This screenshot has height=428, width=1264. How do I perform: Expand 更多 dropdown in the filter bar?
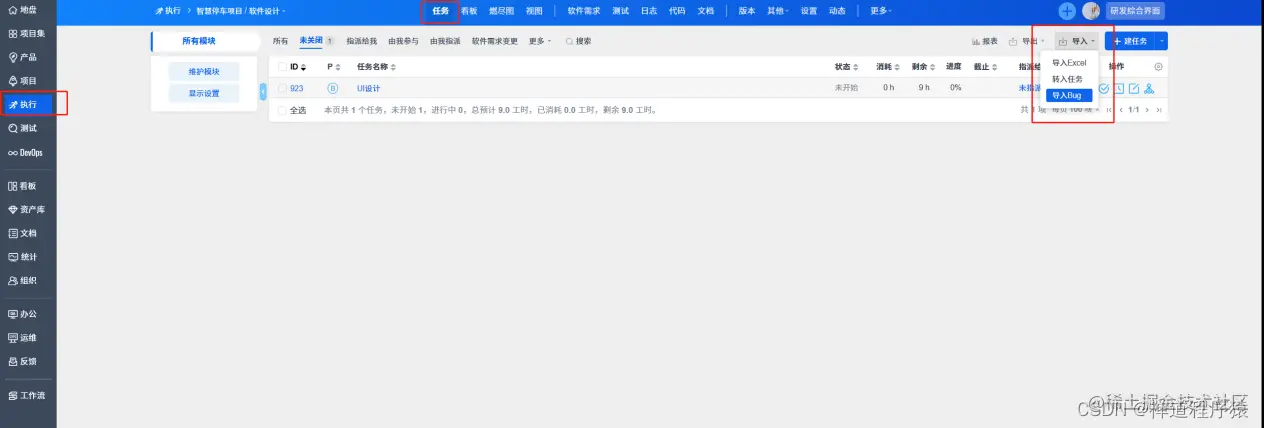(x=540, y=41)
